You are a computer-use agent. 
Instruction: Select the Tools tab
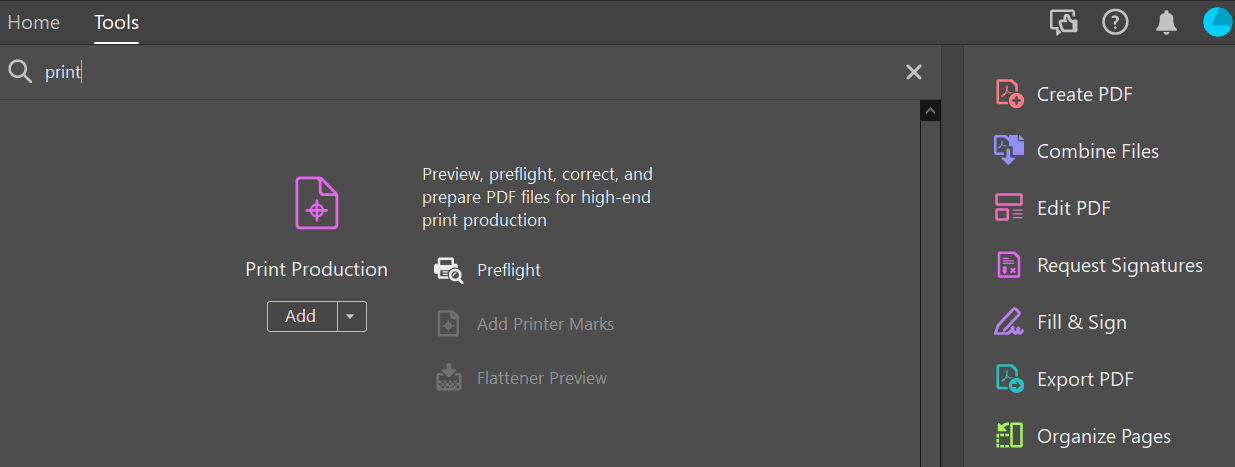point(117,22)
